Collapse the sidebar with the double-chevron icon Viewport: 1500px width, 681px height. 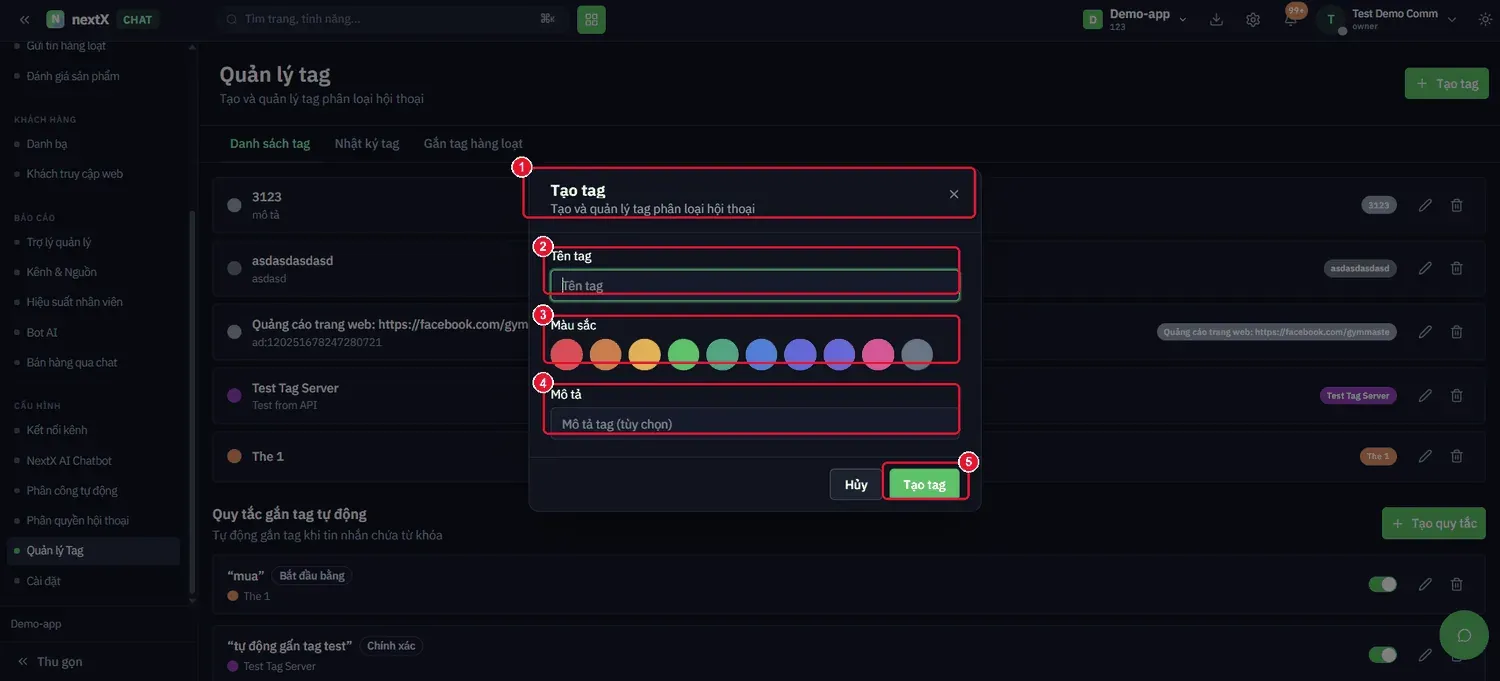click(25, 19)
